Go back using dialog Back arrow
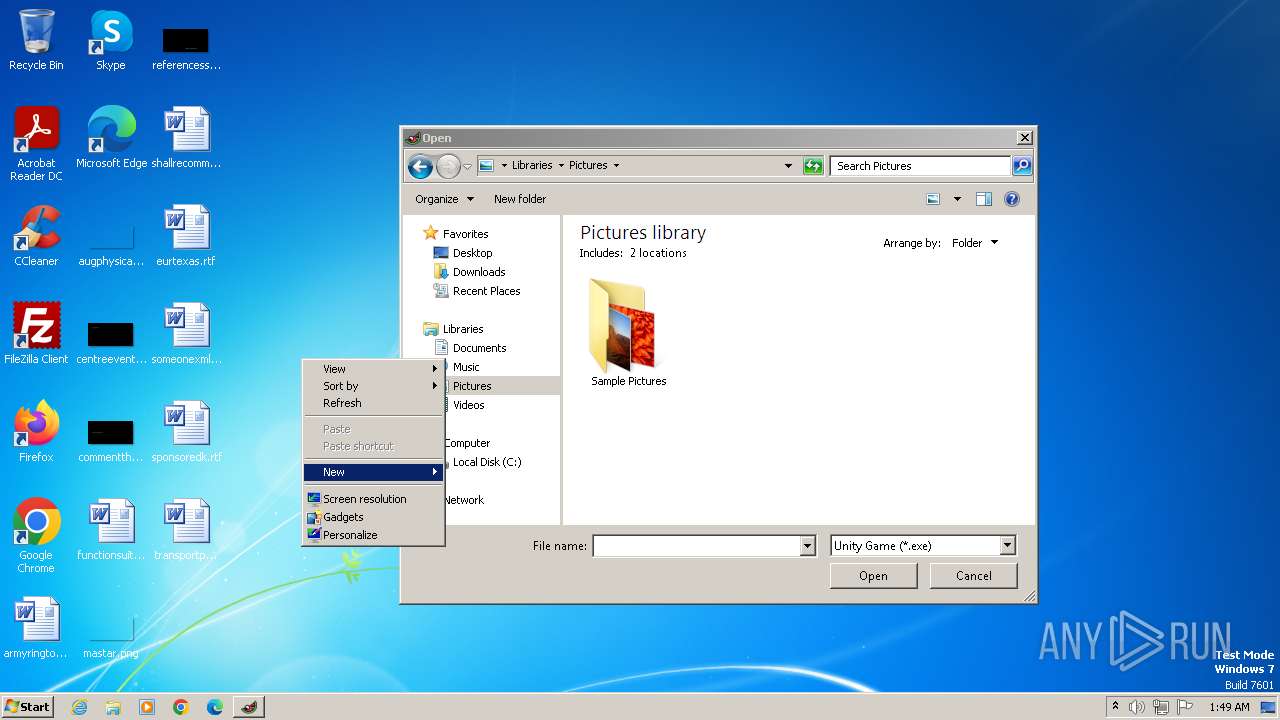1280x720 pixels. click(420, 167)
